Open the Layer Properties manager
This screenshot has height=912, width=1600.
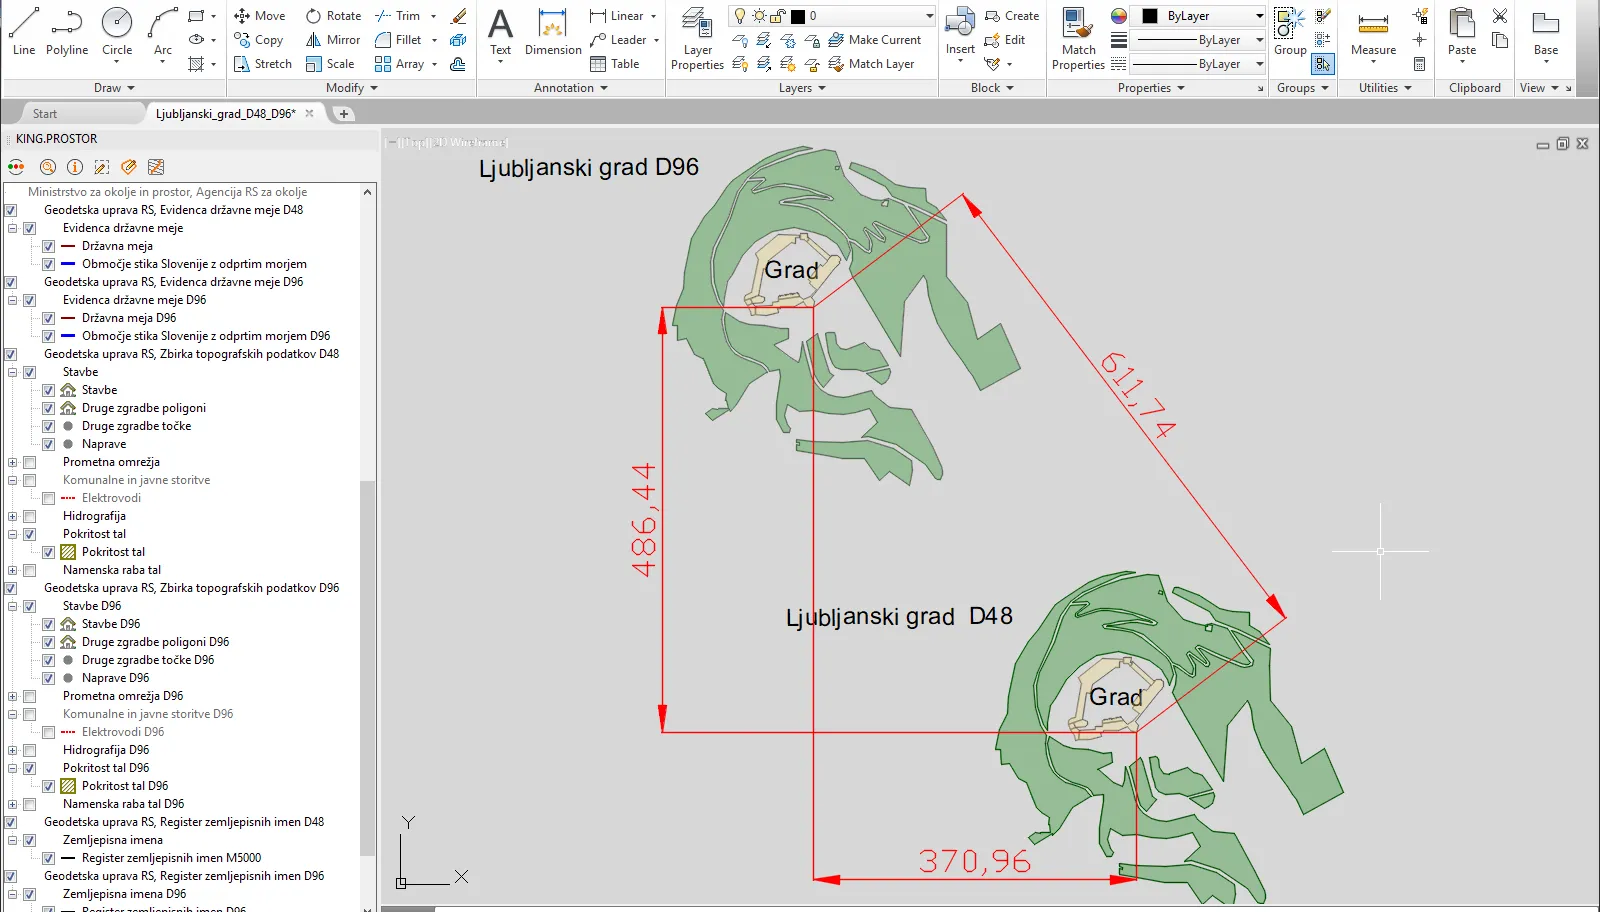[x=697, y=40]
